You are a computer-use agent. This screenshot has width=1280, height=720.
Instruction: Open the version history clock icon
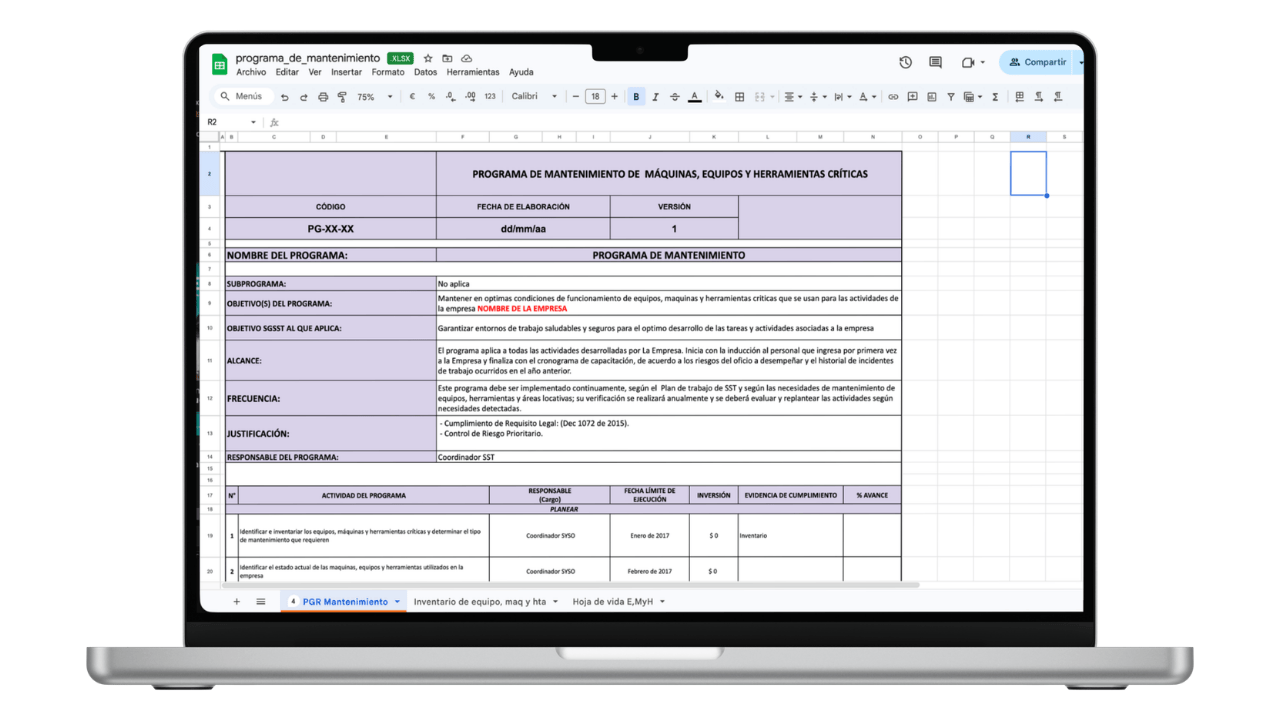click(905, 62)
